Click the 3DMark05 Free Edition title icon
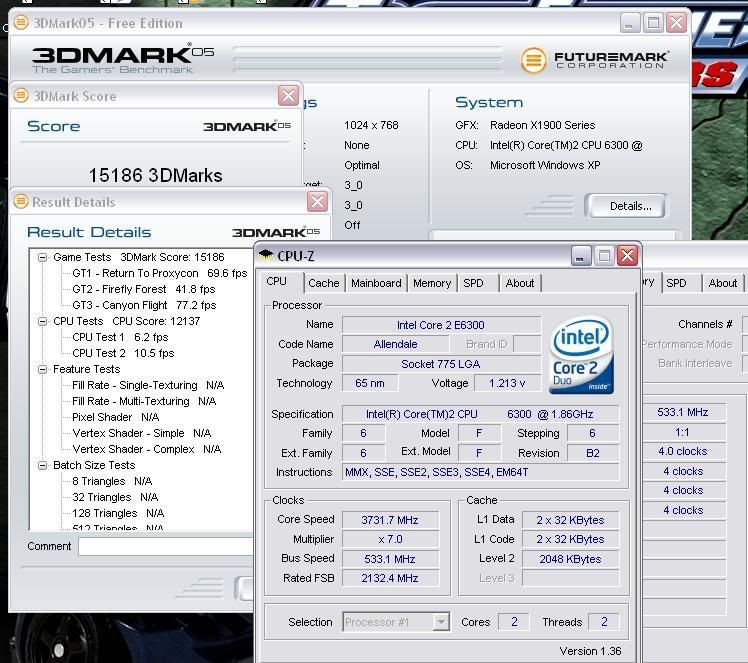 pyautogui.click(x=22, y=23)
